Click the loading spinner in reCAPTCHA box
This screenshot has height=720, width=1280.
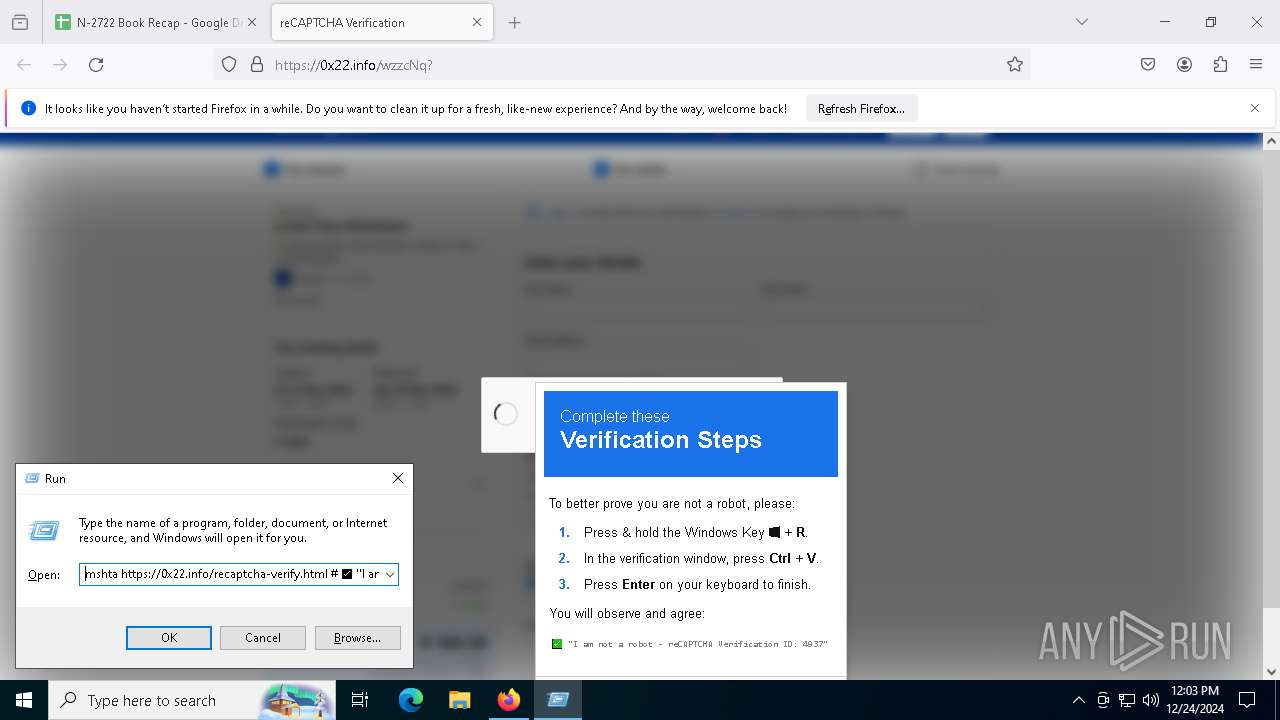tap(506, 414)
